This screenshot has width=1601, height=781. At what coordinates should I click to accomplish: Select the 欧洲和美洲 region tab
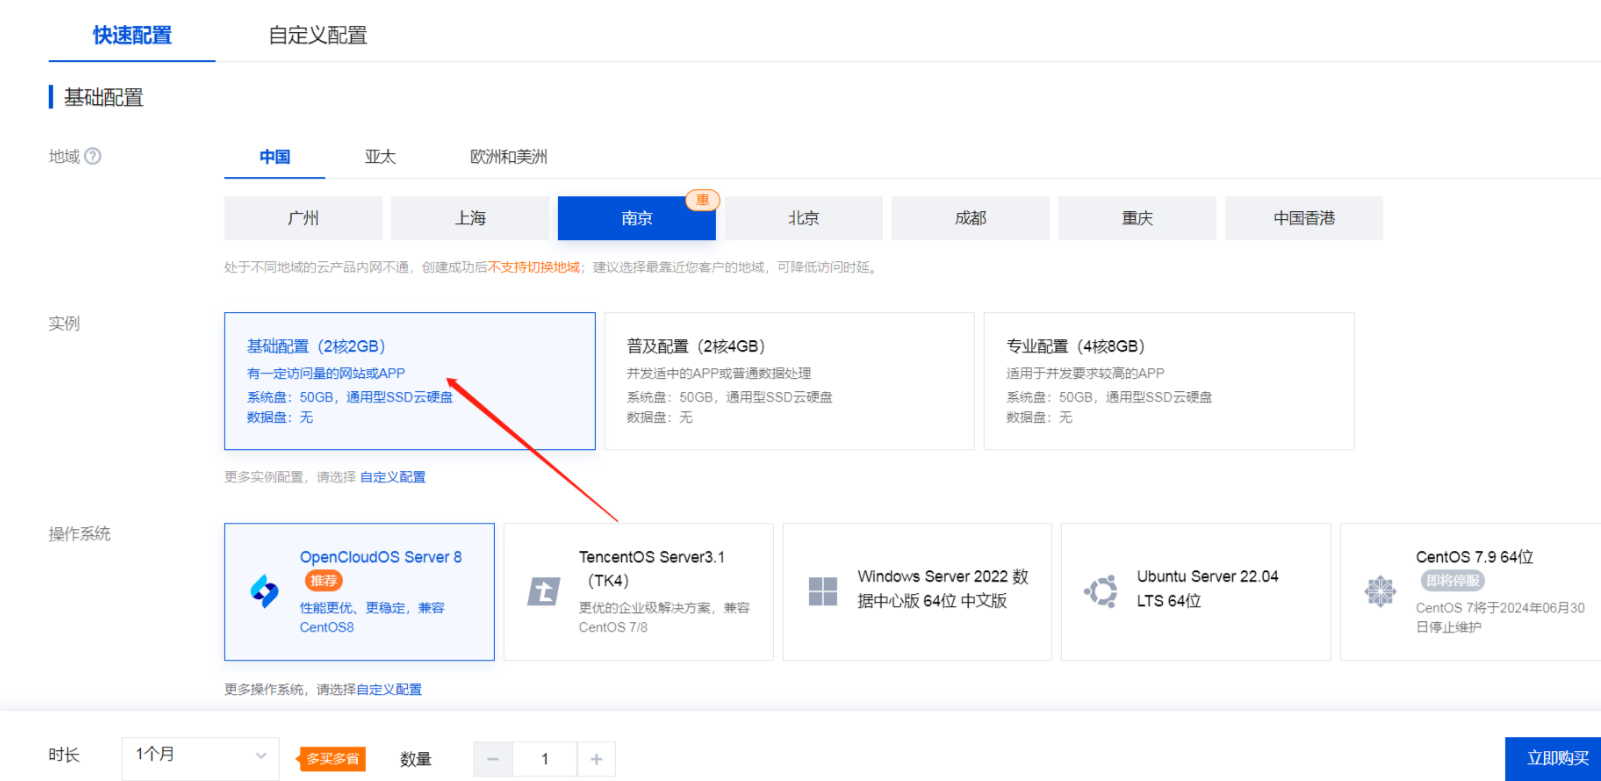509,157
